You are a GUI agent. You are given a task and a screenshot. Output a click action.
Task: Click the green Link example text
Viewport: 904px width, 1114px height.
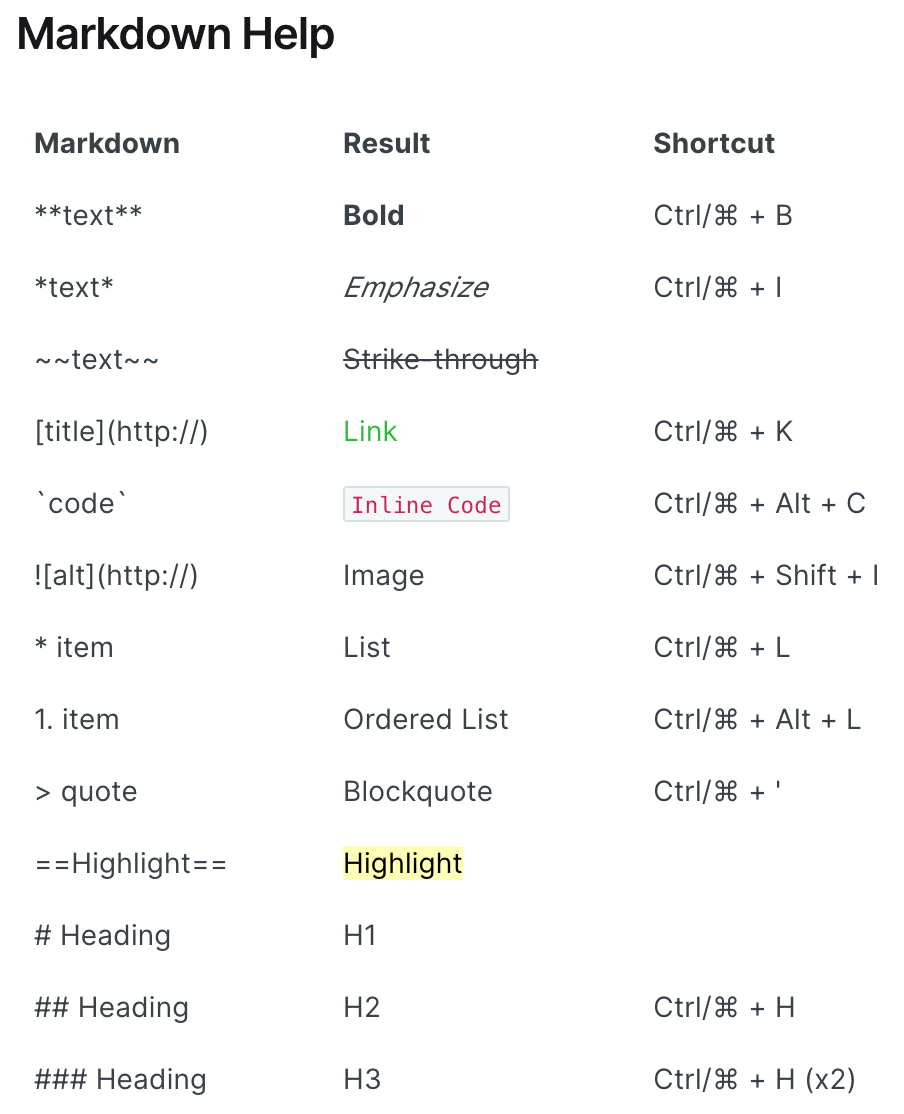370,431
